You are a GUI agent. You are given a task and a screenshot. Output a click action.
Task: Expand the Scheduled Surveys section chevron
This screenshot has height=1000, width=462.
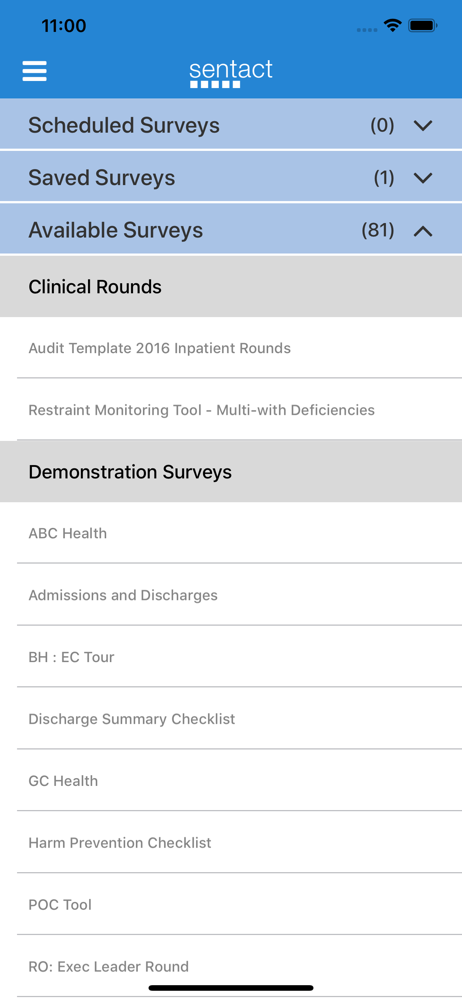[423, 126]
